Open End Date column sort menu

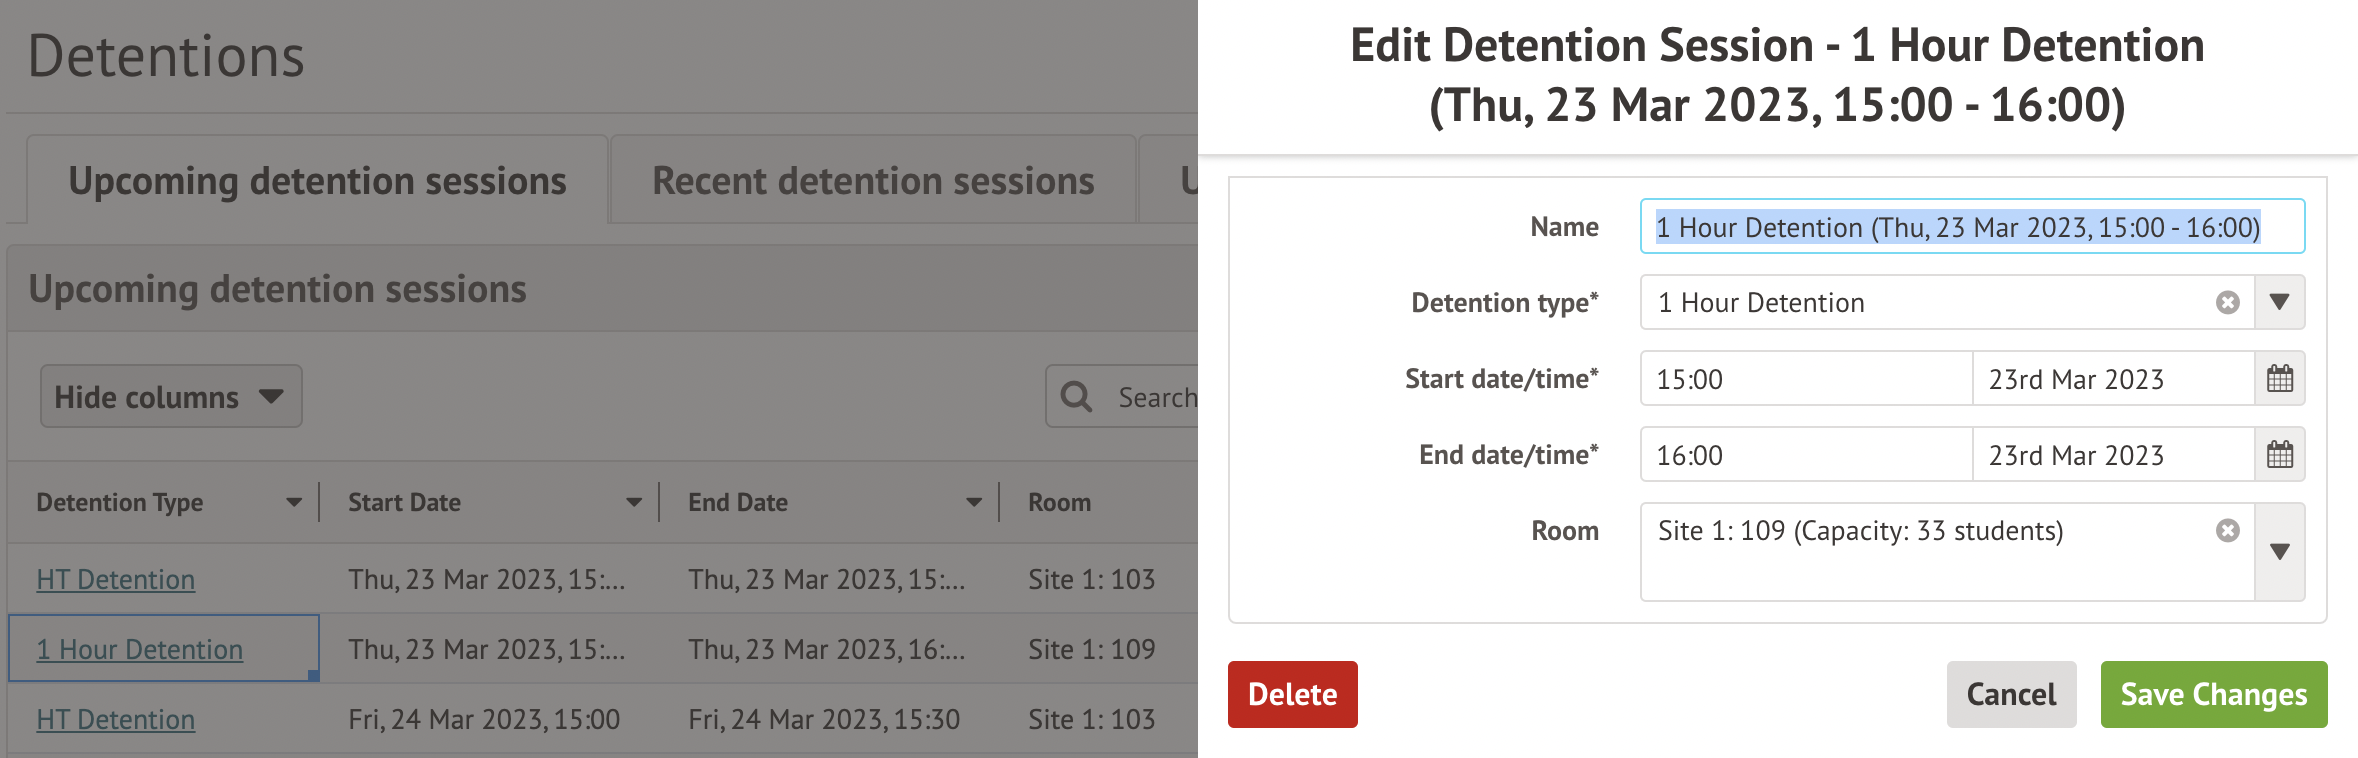tap(974, 503)
